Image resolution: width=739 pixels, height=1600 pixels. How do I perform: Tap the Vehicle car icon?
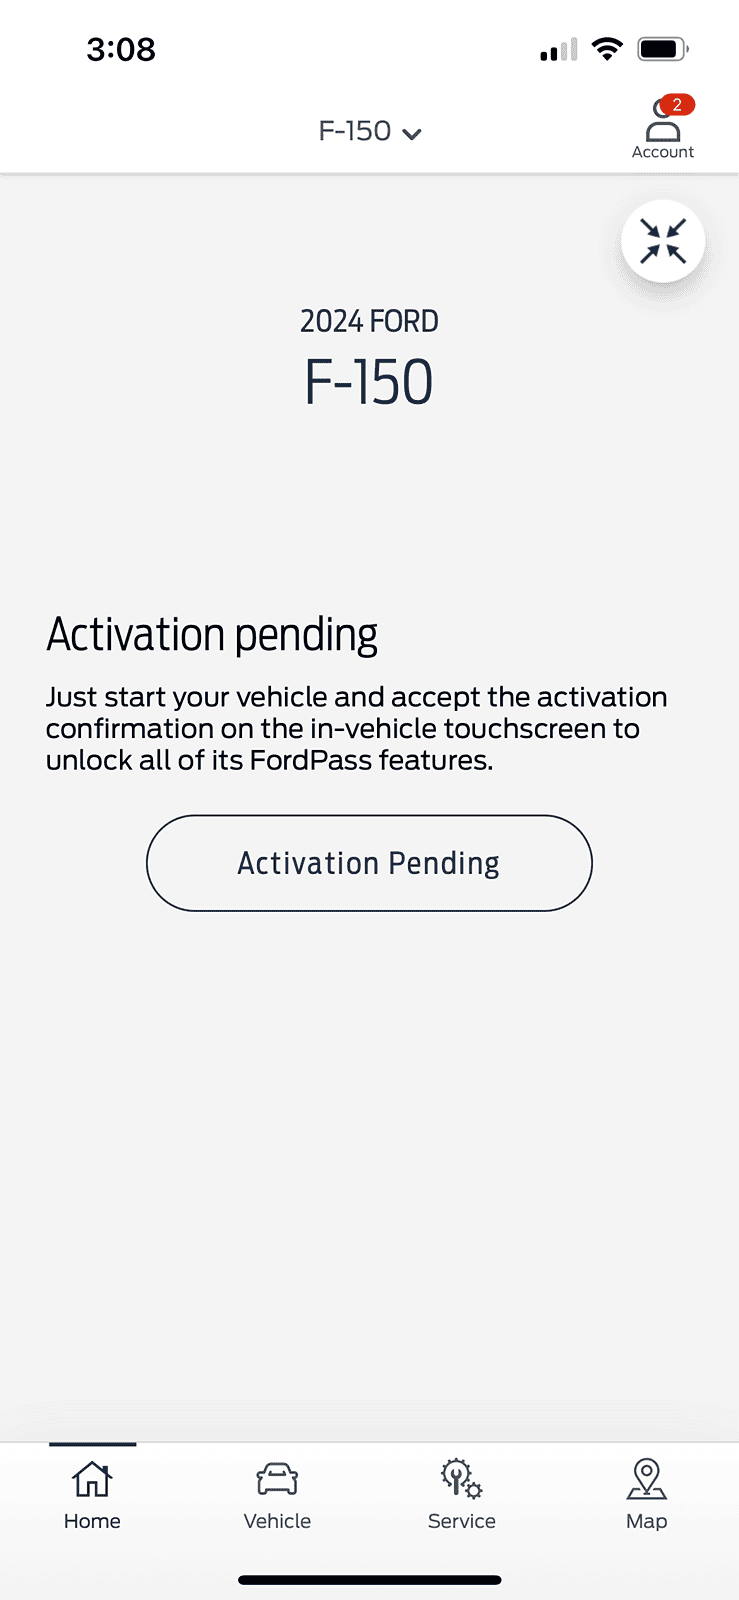(277, 1479)
